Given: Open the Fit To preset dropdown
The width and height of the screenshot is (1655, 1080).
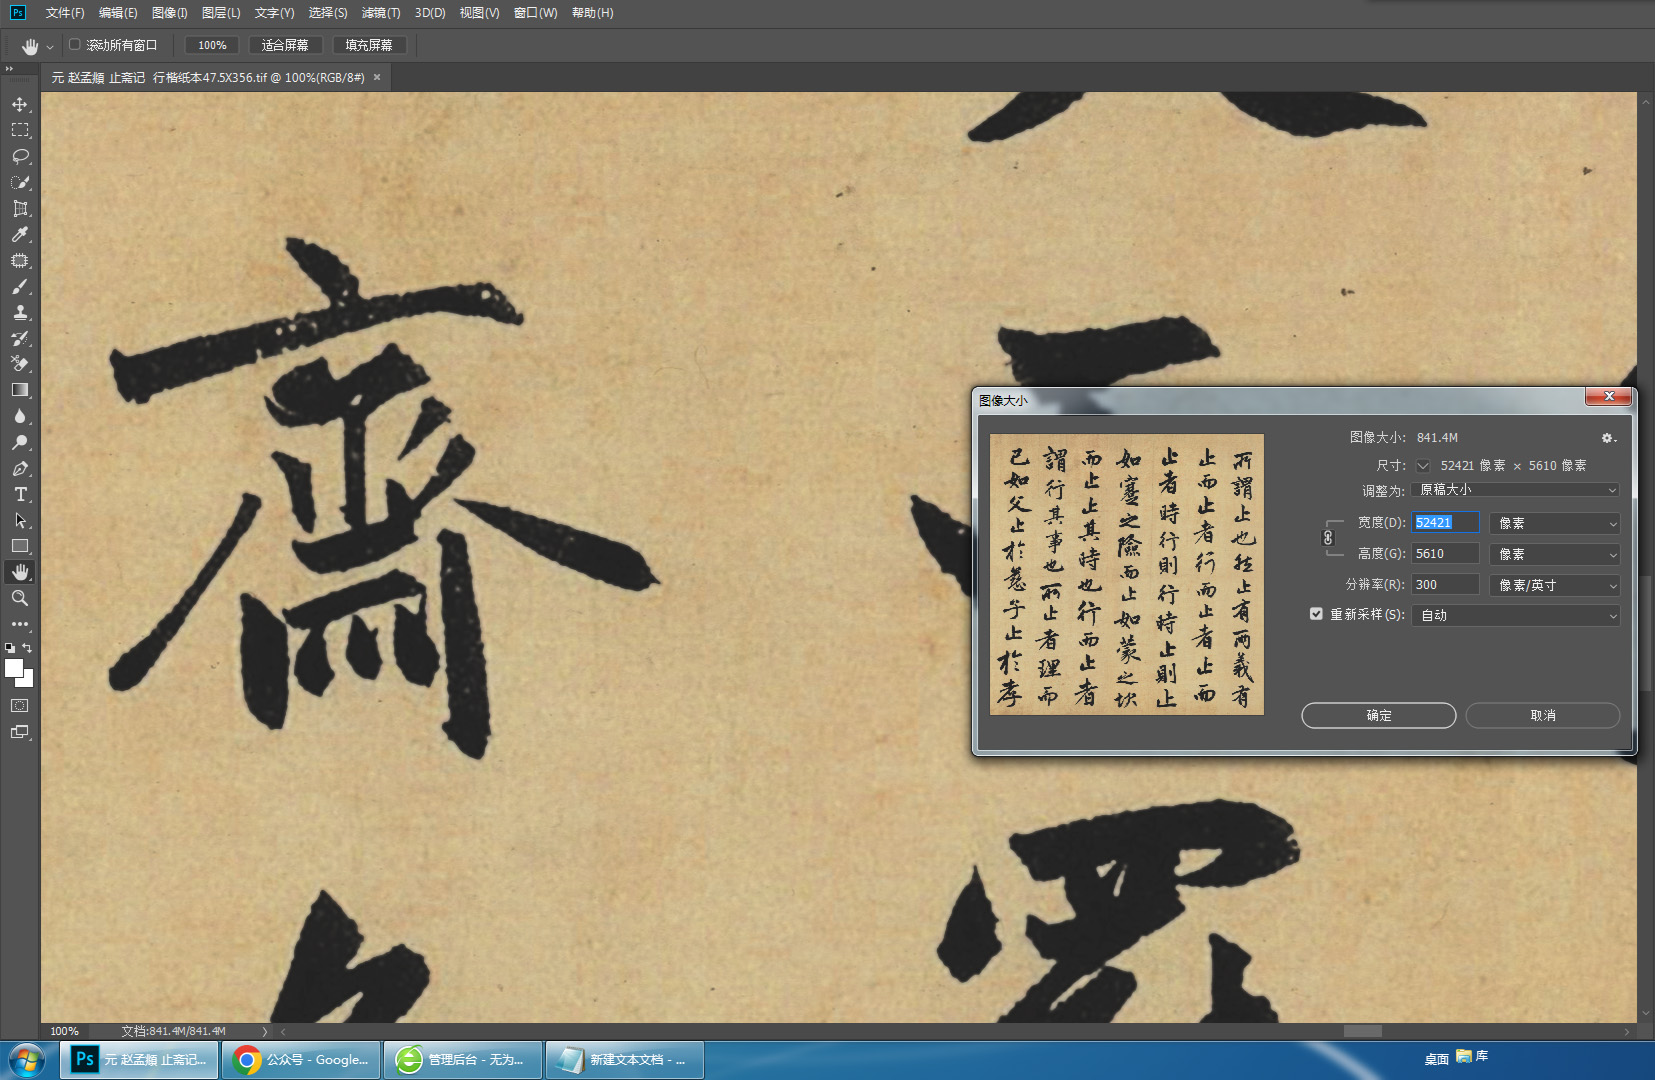Looking at the screenshot, I should (1515, 490).
